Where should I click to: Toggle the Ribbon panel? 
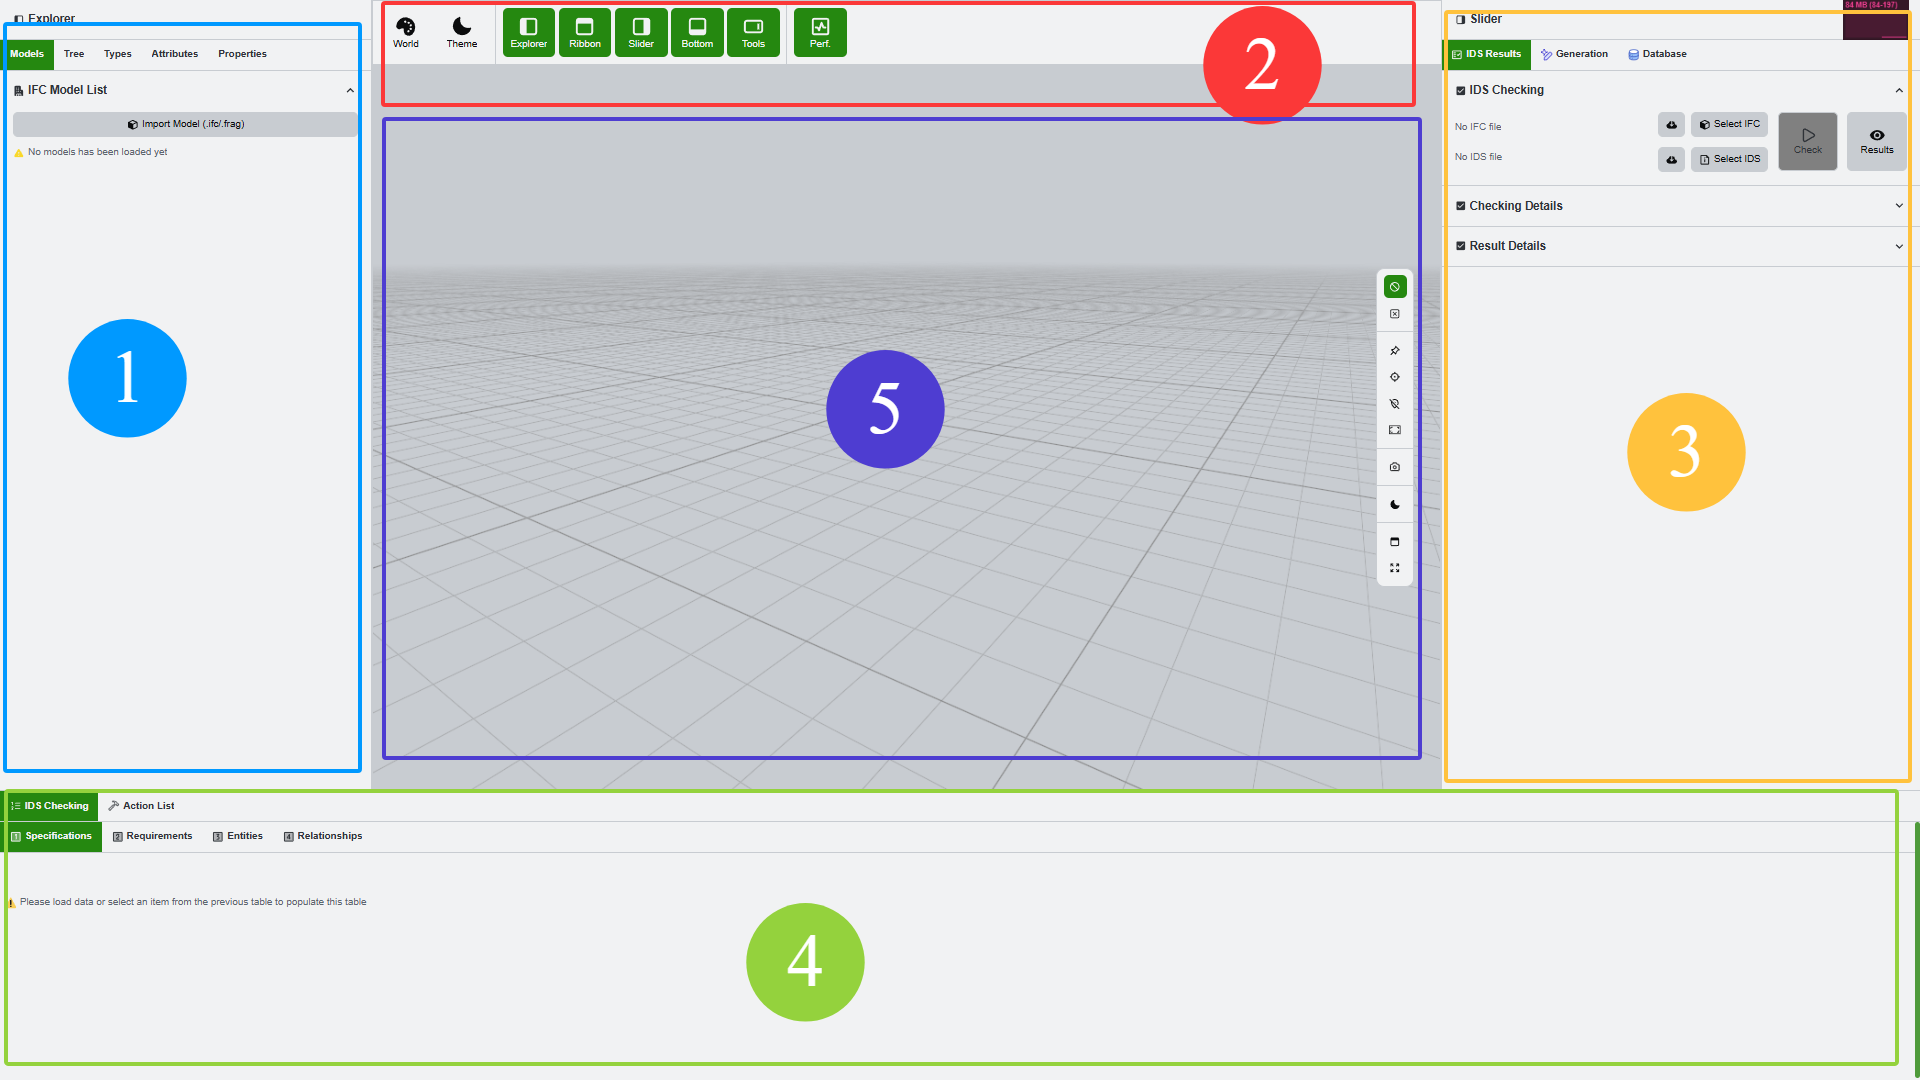(x=585, y=32)
